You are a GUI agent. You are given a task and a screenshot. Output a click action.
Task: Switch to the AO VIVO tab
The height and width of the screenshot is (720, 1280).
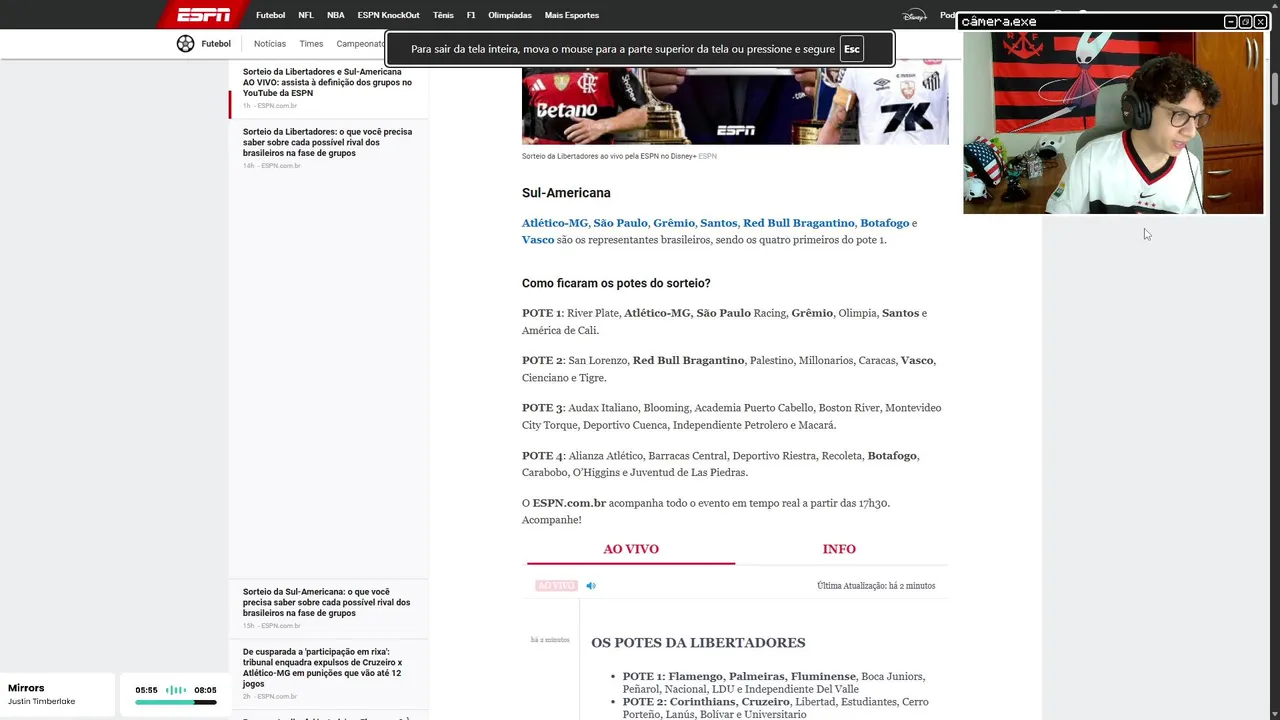(x=631, y=549)
